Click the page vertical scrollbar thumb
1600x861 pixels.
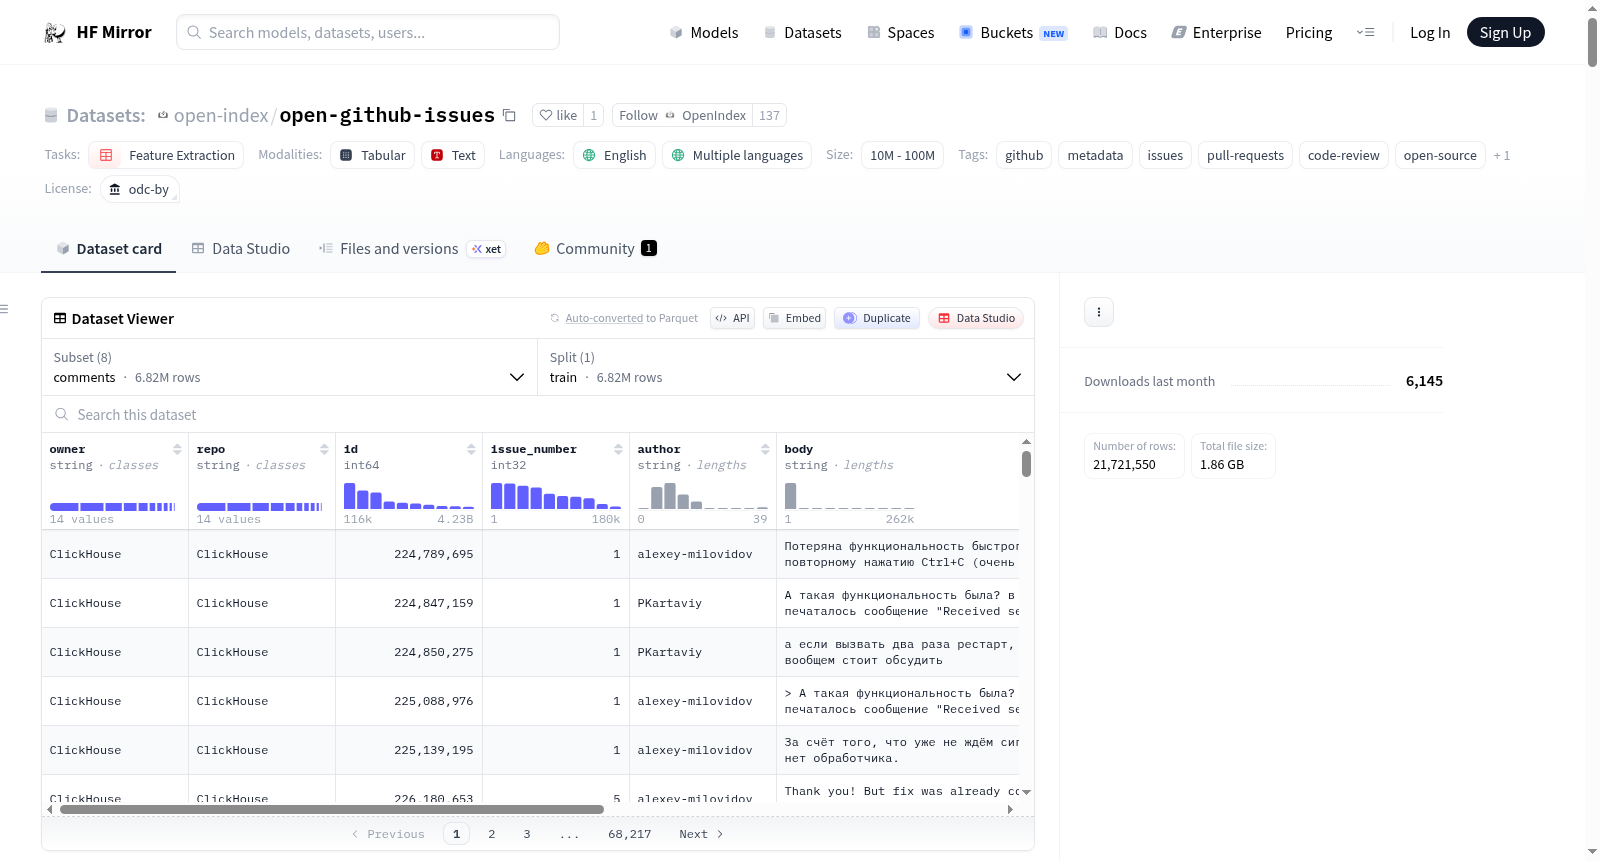pyautogui.click(x=1592, y=42)
